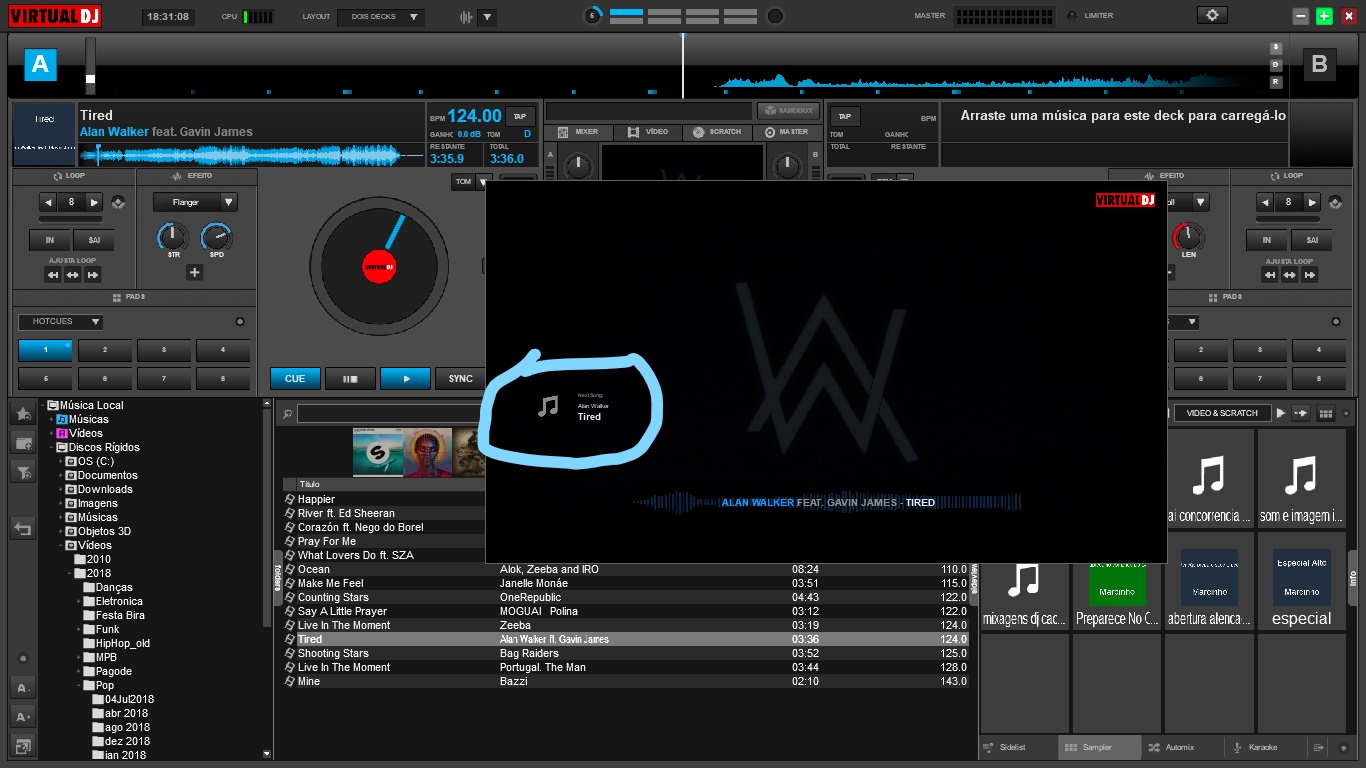Click deck B TAP tempo button

[845, 116]
